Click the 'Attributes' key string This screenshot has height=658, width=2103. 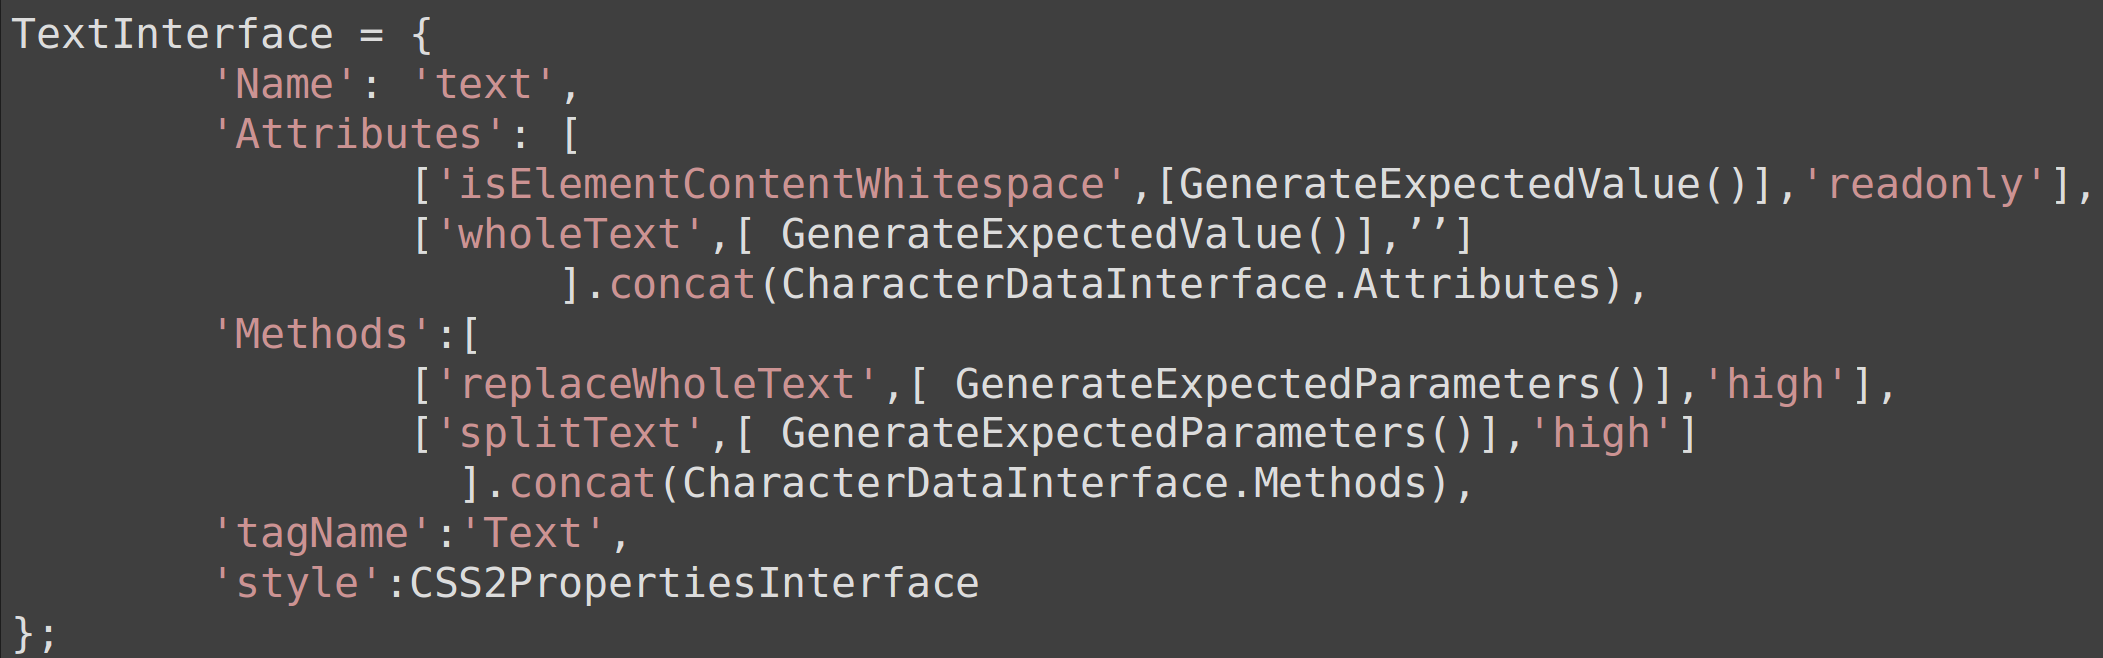pos(359,135)
